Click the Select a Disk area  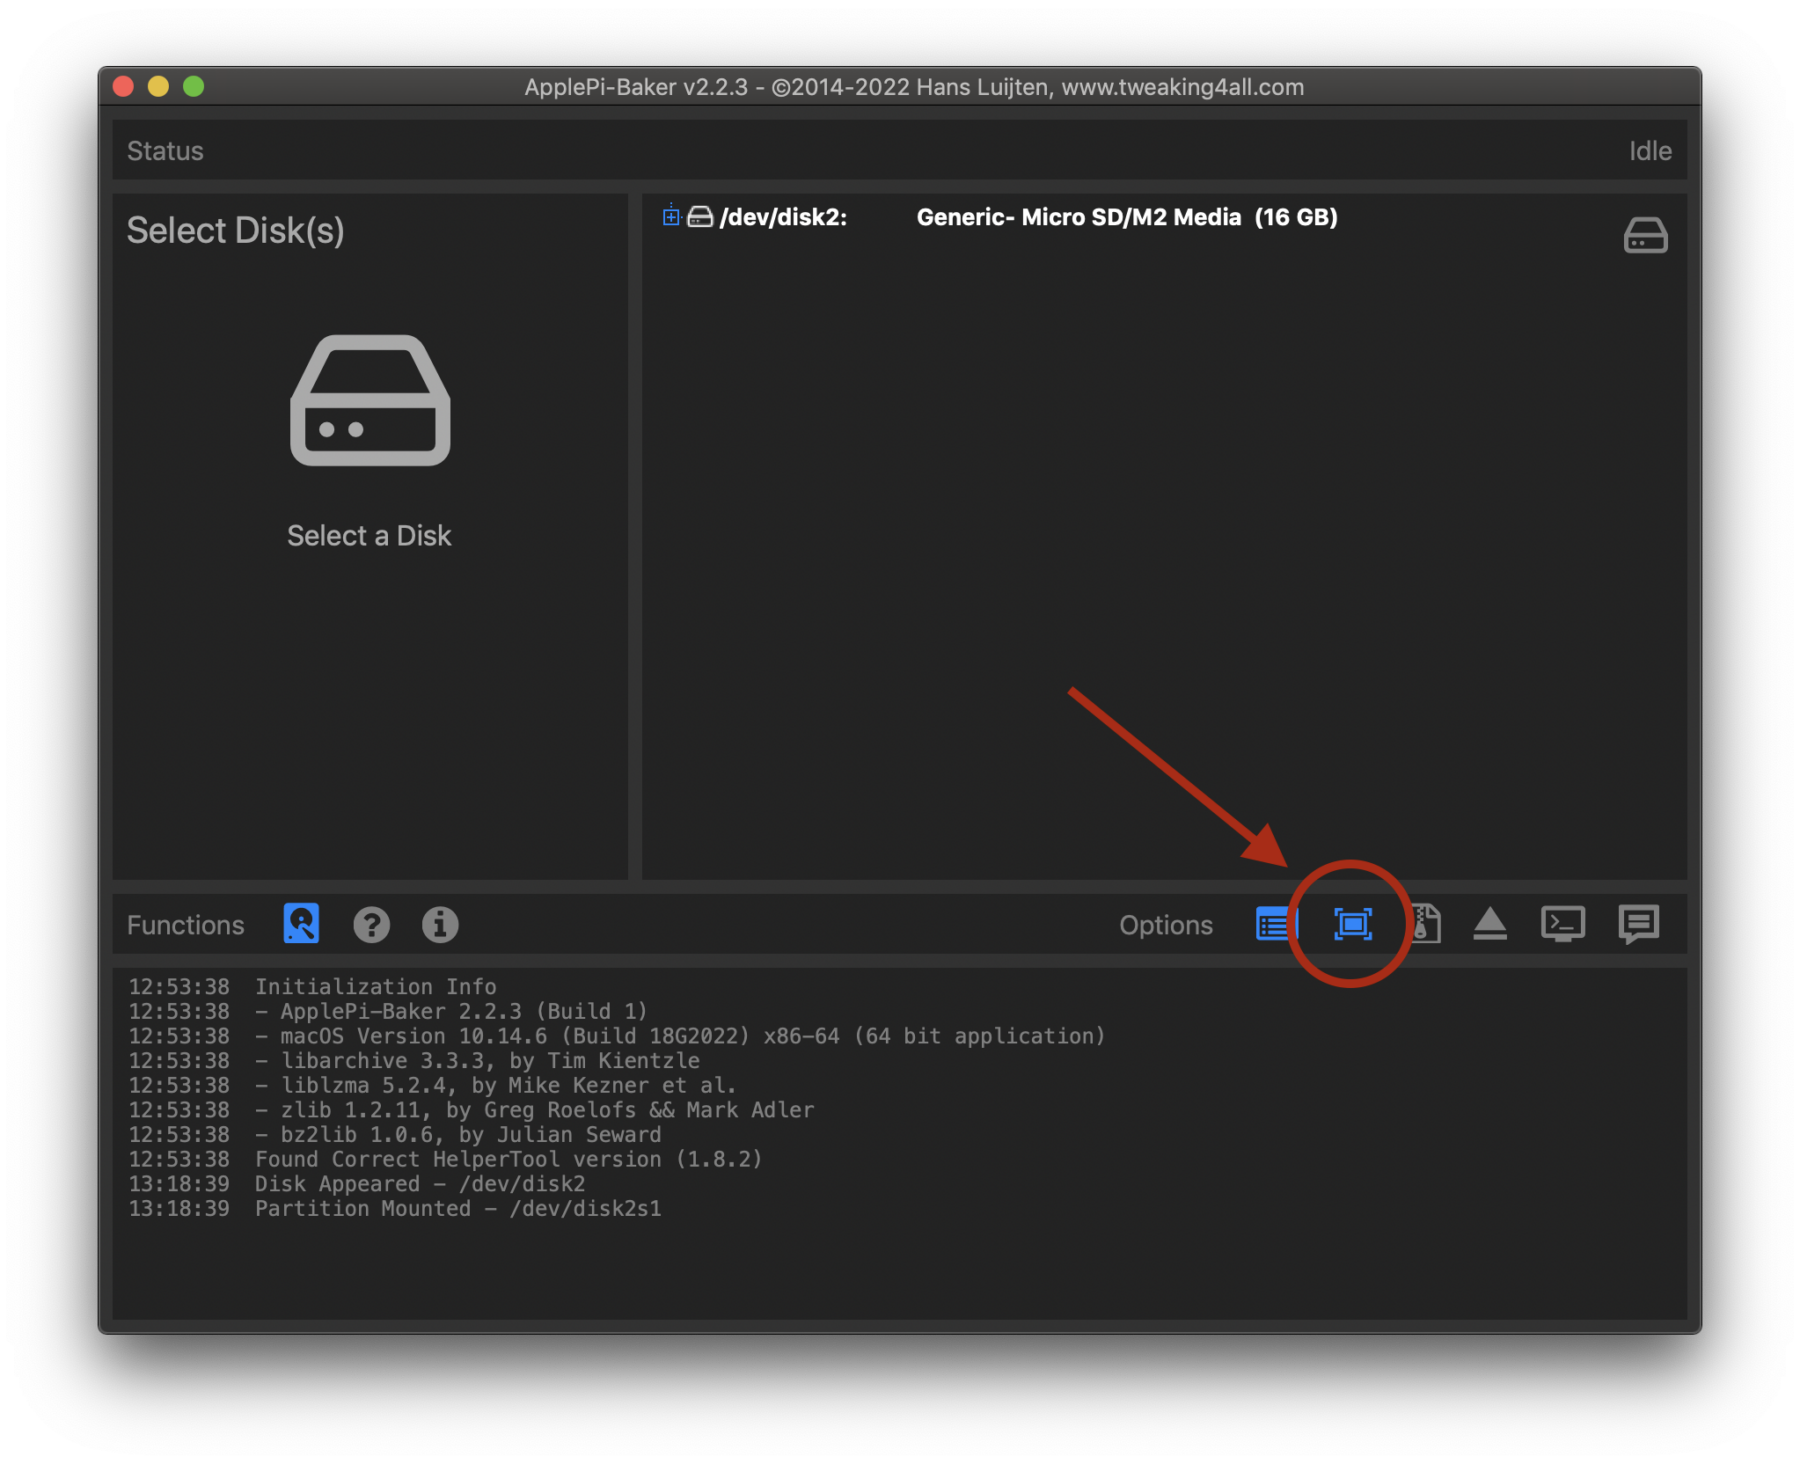370,535
